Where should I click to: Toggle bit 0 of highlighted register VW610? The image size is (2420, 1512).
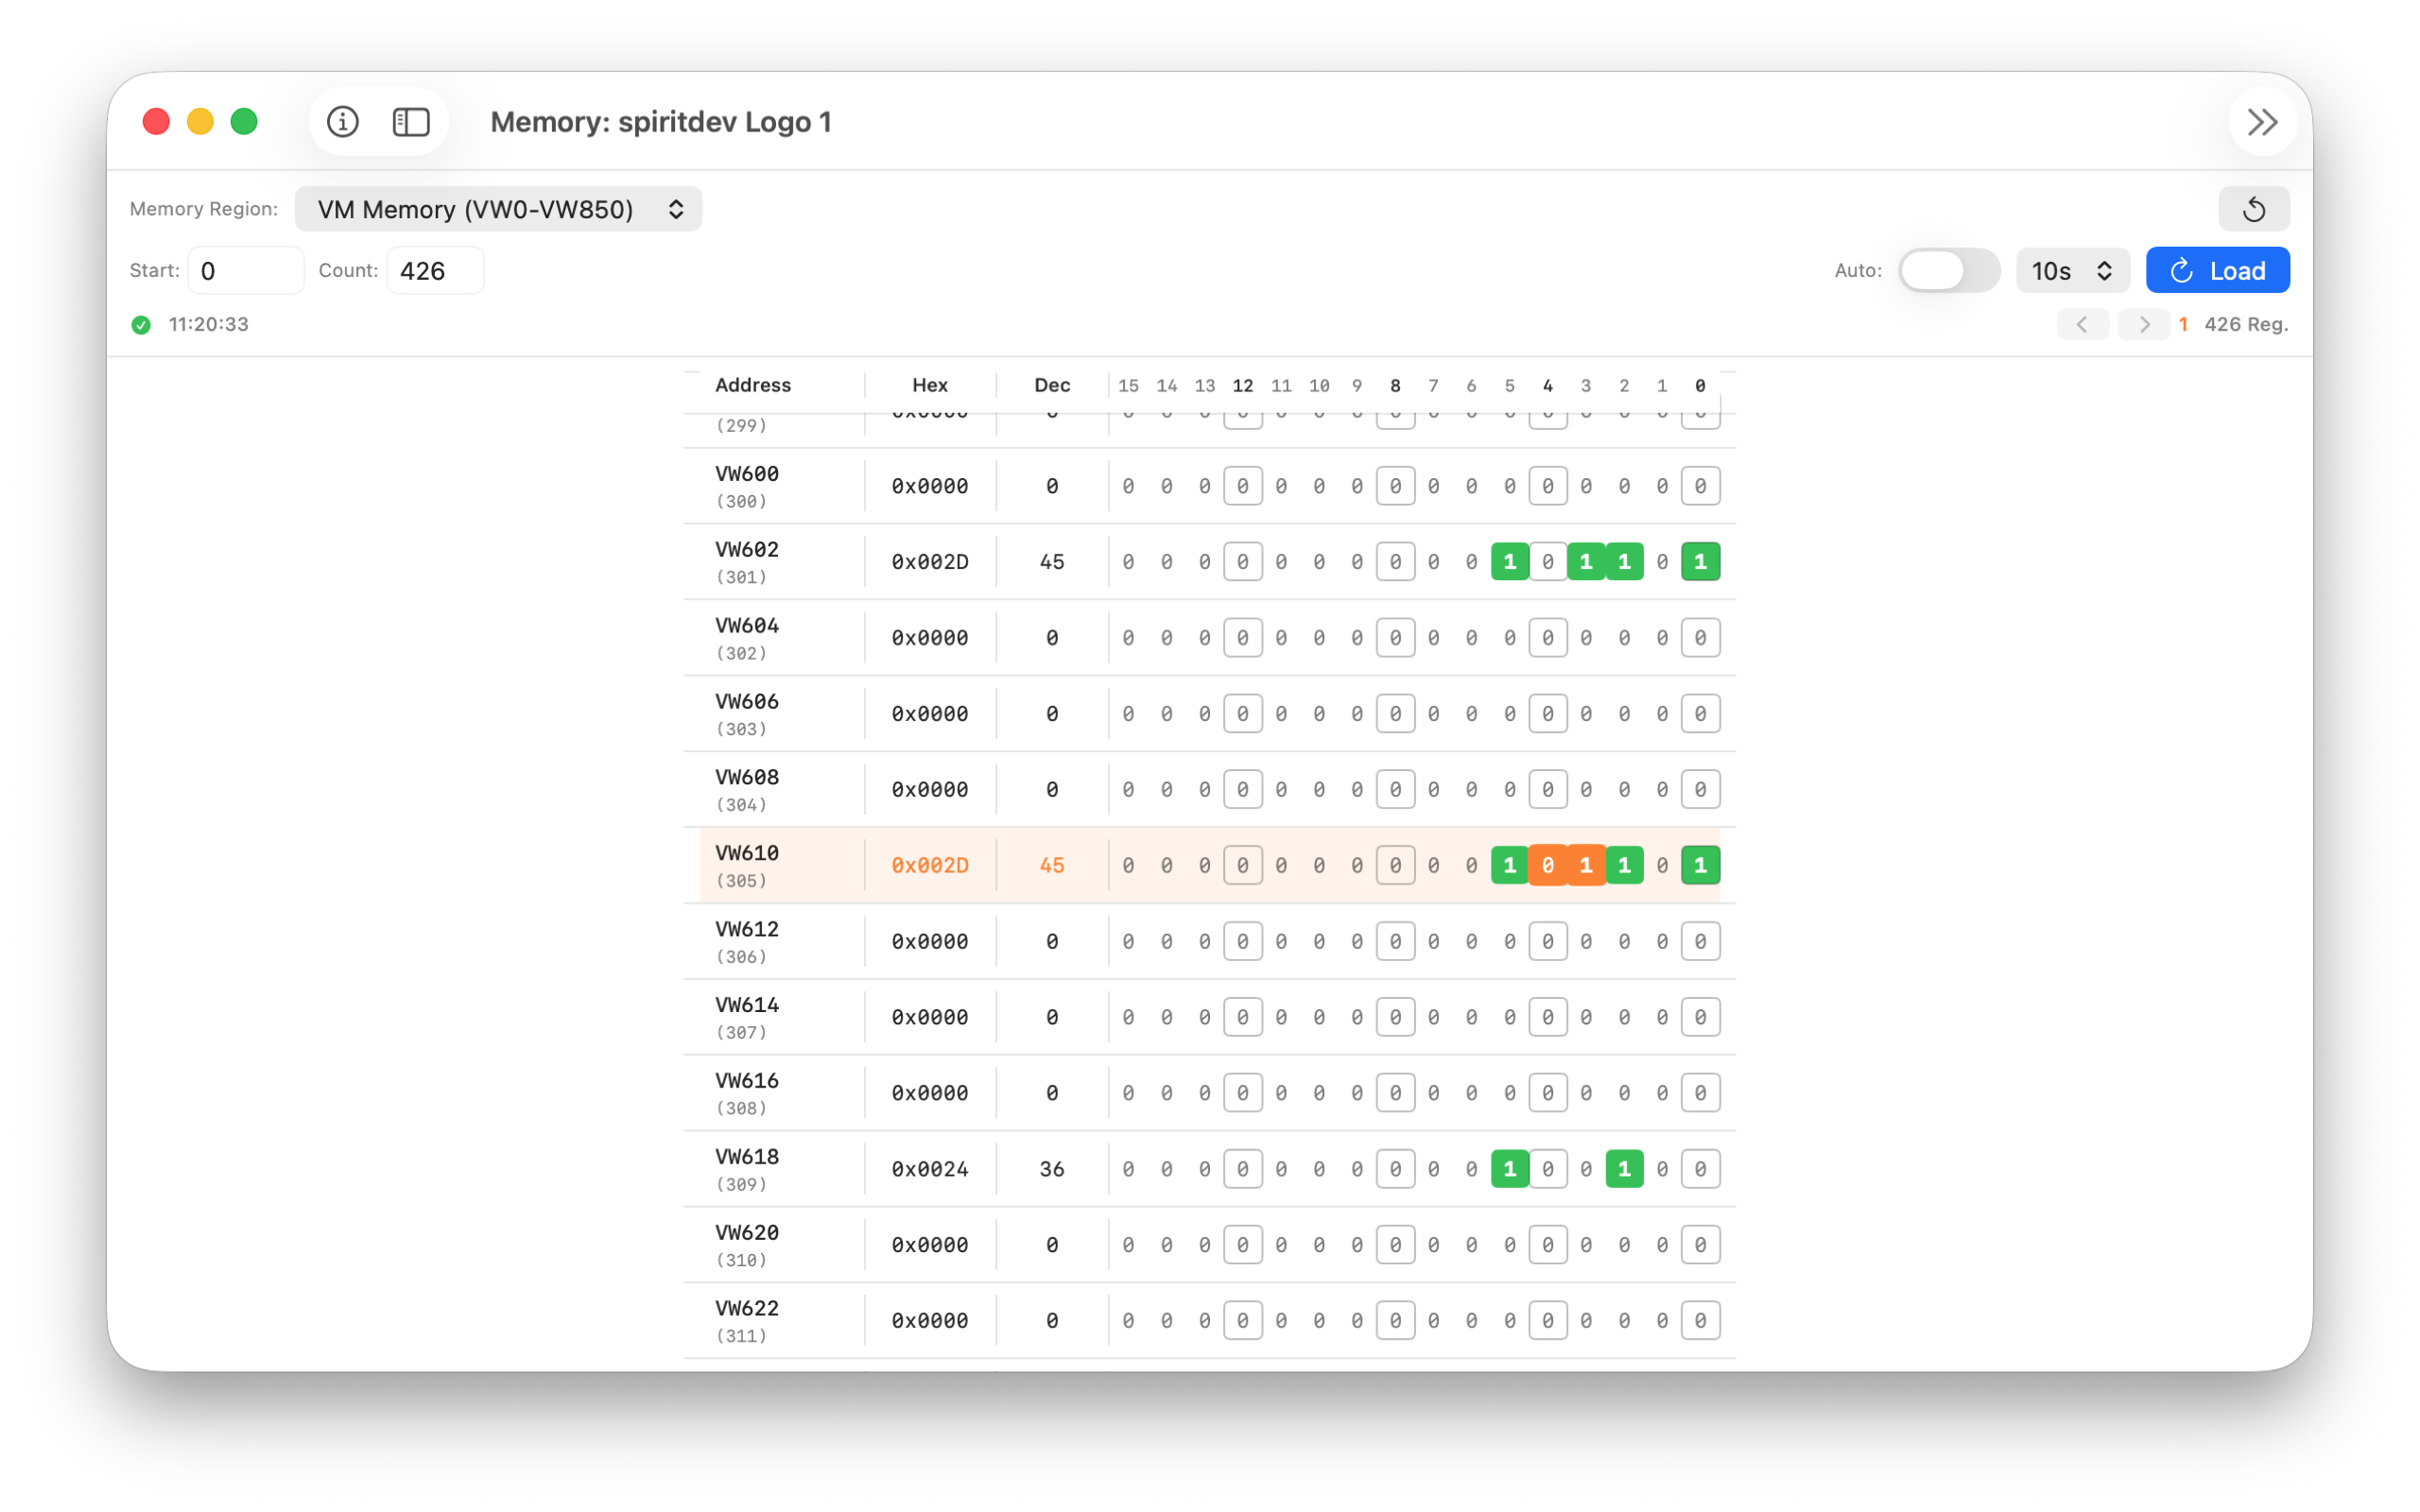[1700, 864]
